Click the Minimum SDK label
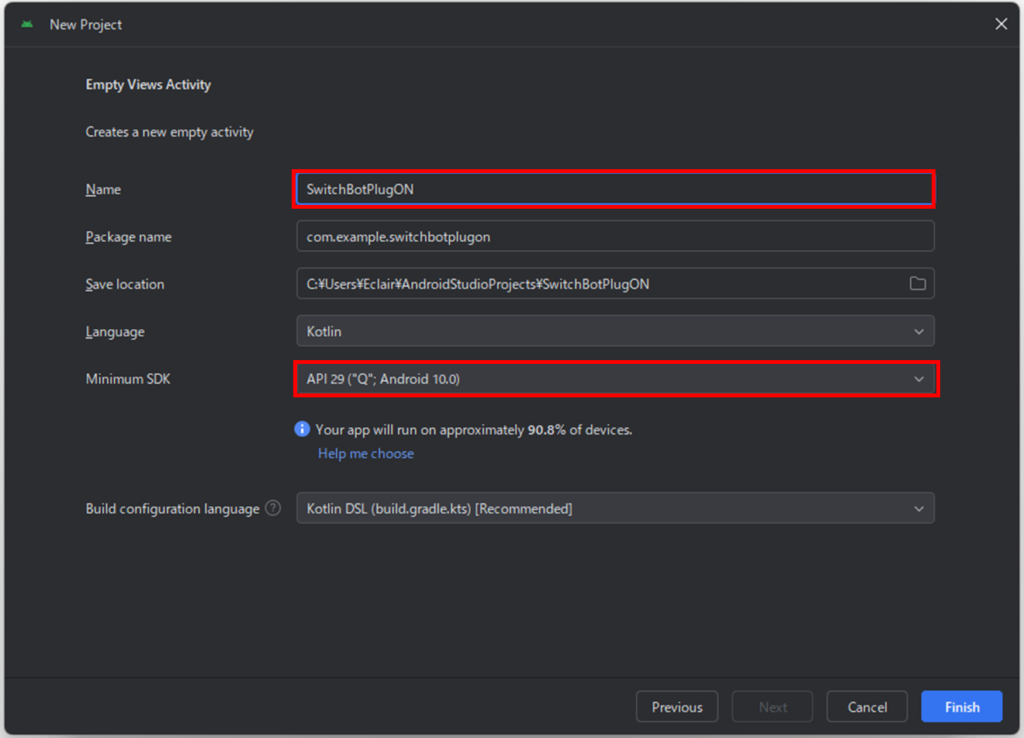1024x738 pixels. tap(128, 379)
